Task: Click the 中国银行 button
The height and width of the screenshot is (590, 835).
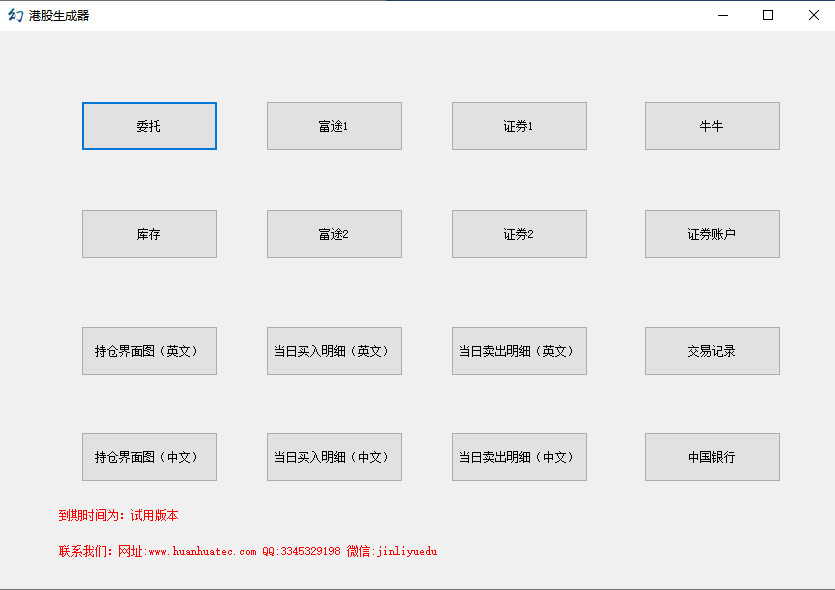Action: click(712, 457)
